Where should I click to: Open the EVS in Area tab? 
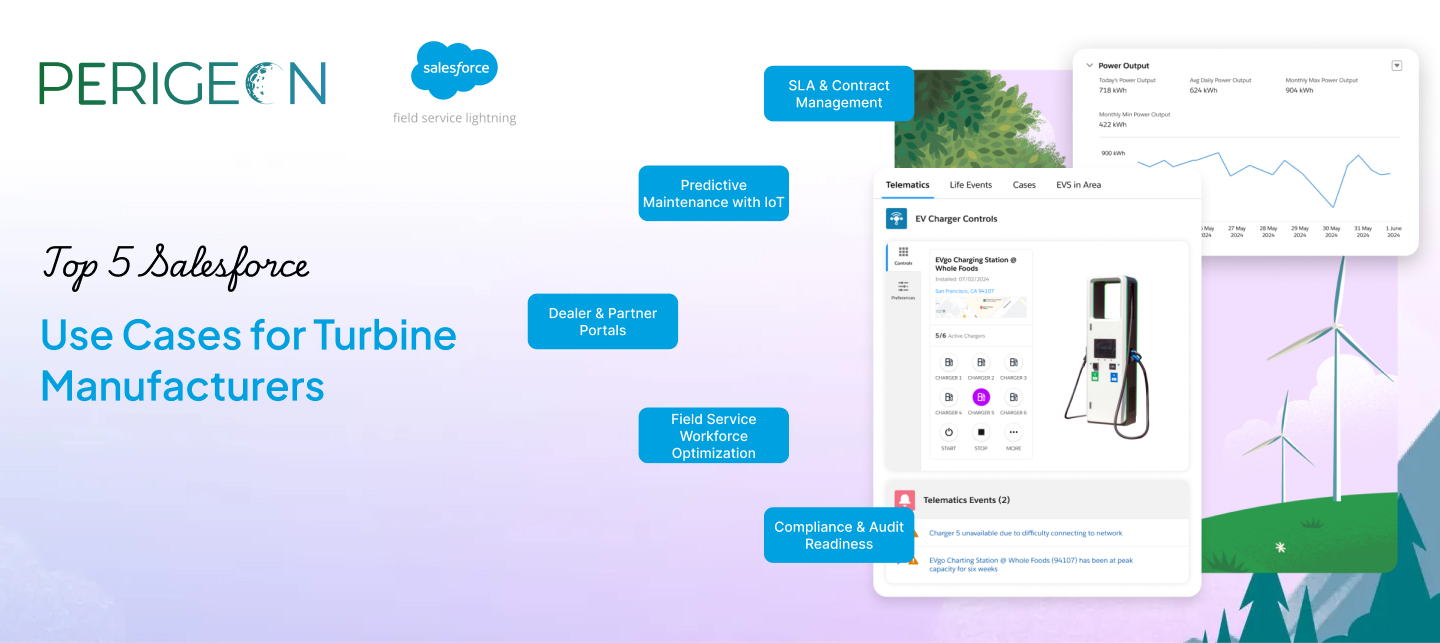pos(1078,185)
